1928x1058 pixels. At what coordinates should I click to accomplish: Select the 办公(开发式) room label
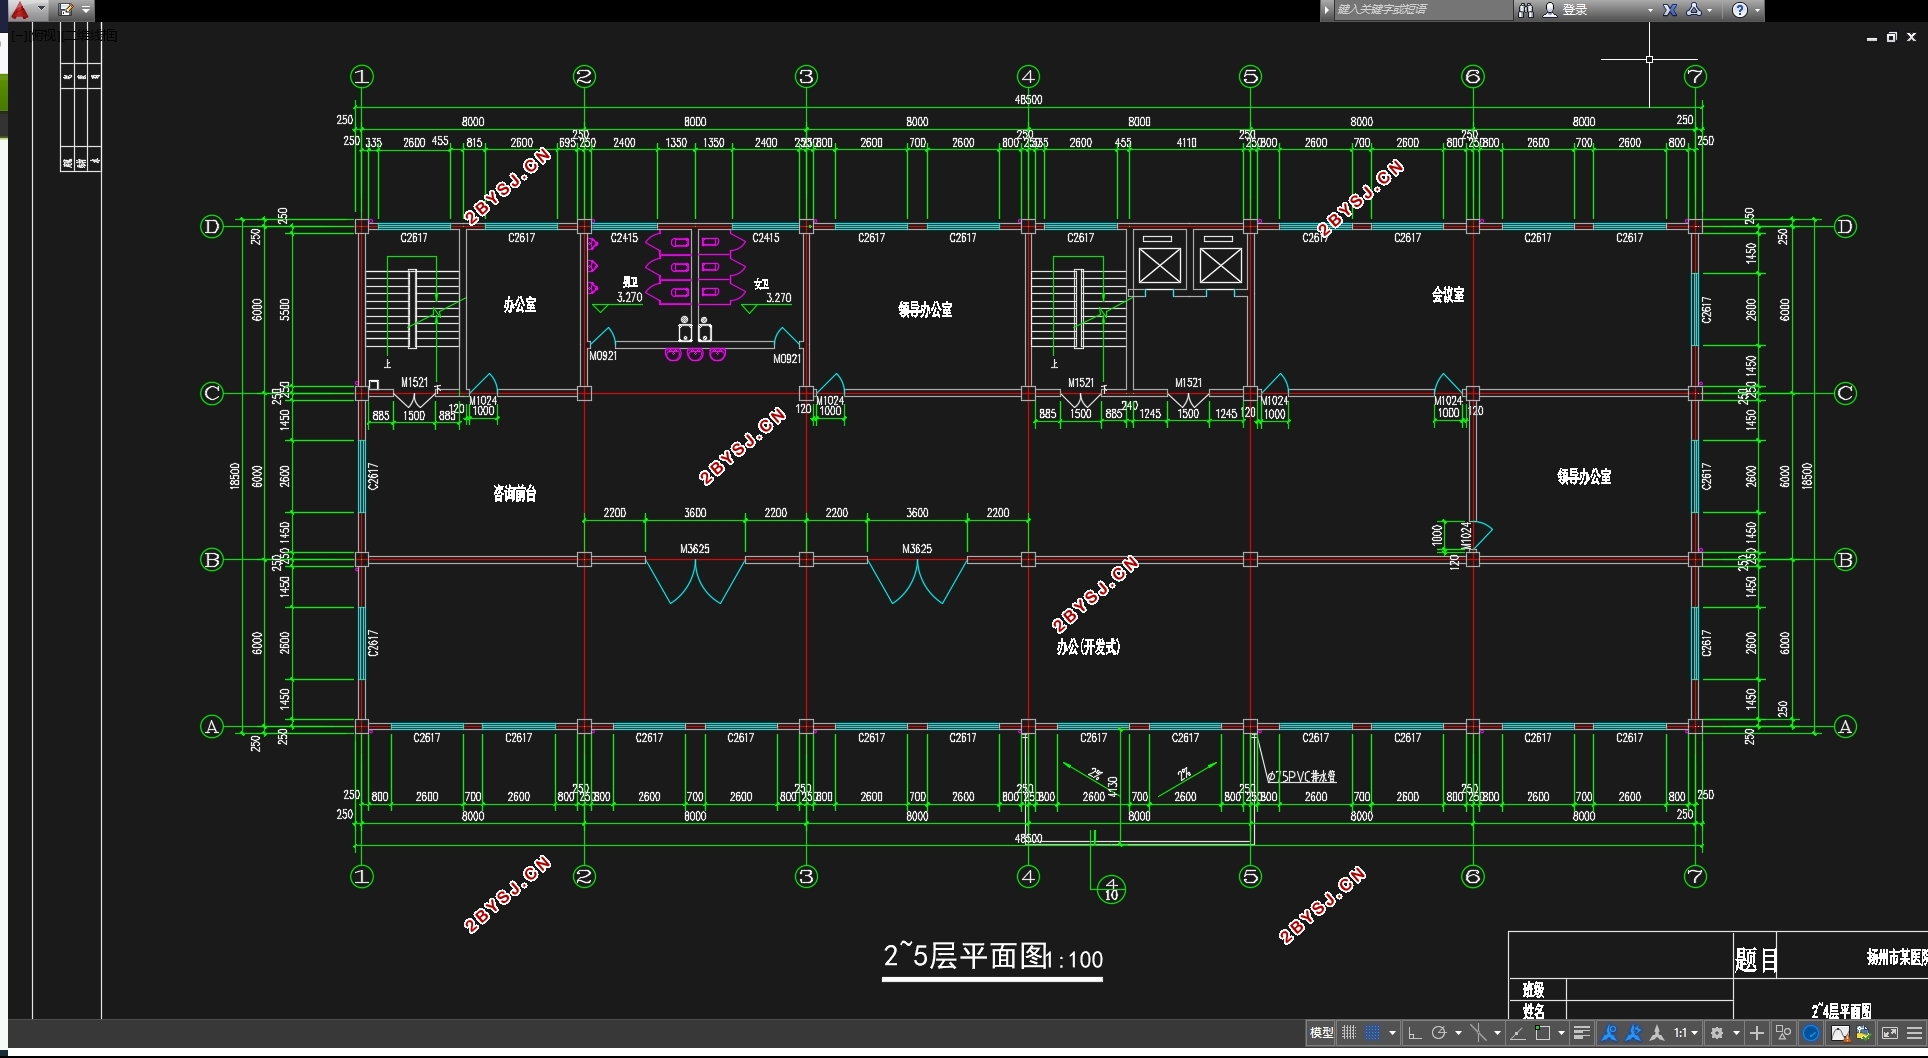pos(1088,647)
